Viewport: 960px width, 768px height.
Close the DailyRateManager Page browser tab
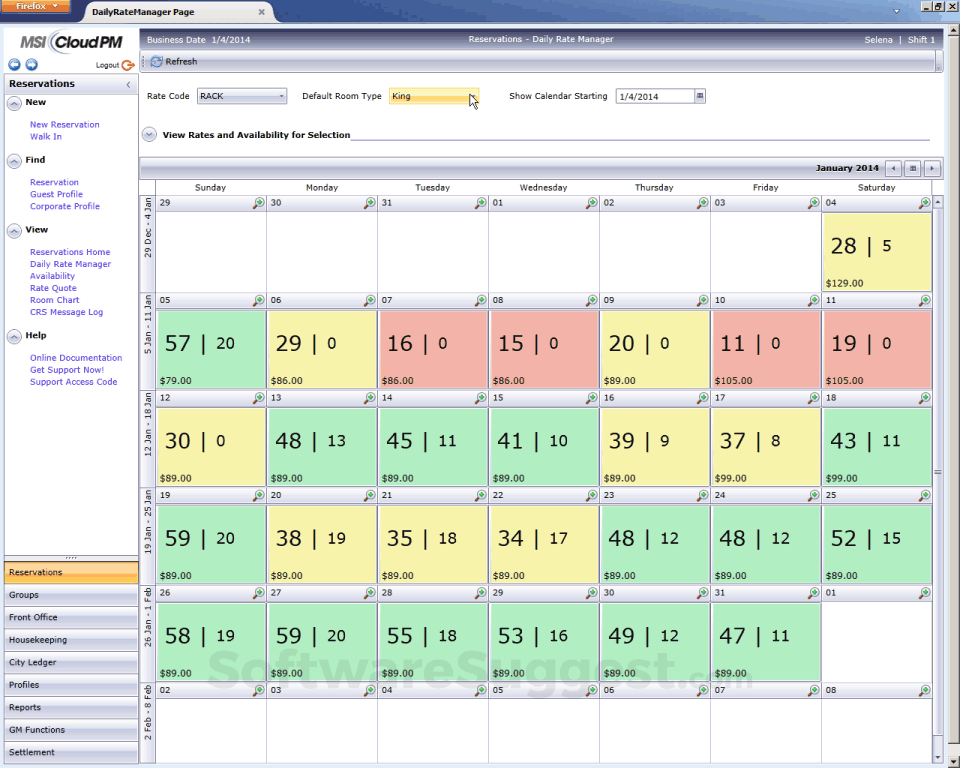[261, 12]
